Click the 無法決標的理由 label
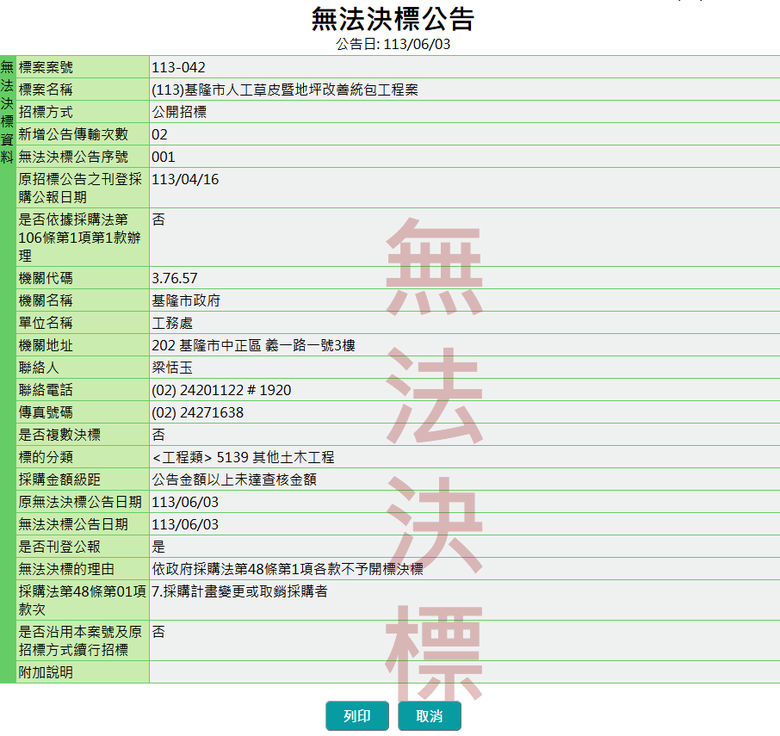 coord(67,569)
